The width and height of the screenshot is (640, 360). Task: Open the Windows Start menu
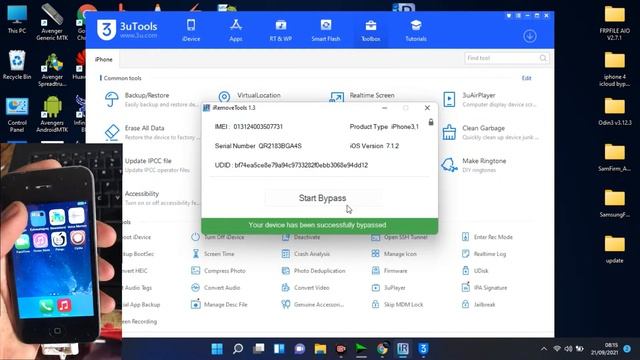coord(217,349)
